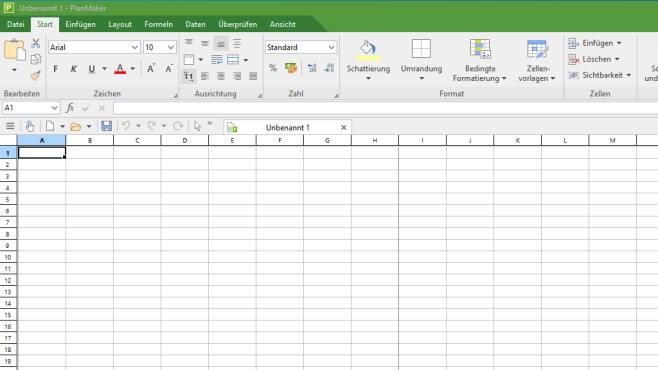
Task: Align cell content vertically centered
Action: point(205,43)
